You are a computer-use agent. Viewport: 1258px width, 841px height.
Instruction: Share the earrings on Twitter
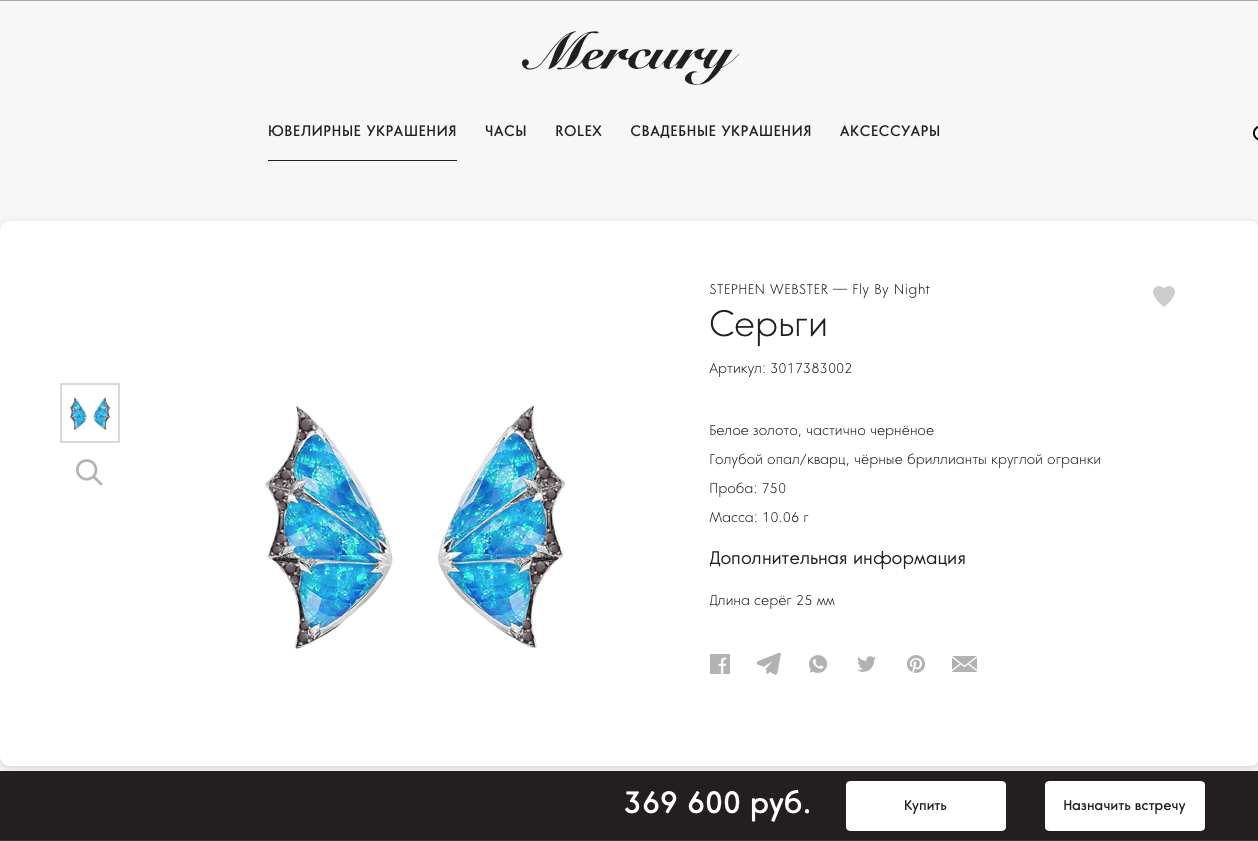click(x=867, y=664)
